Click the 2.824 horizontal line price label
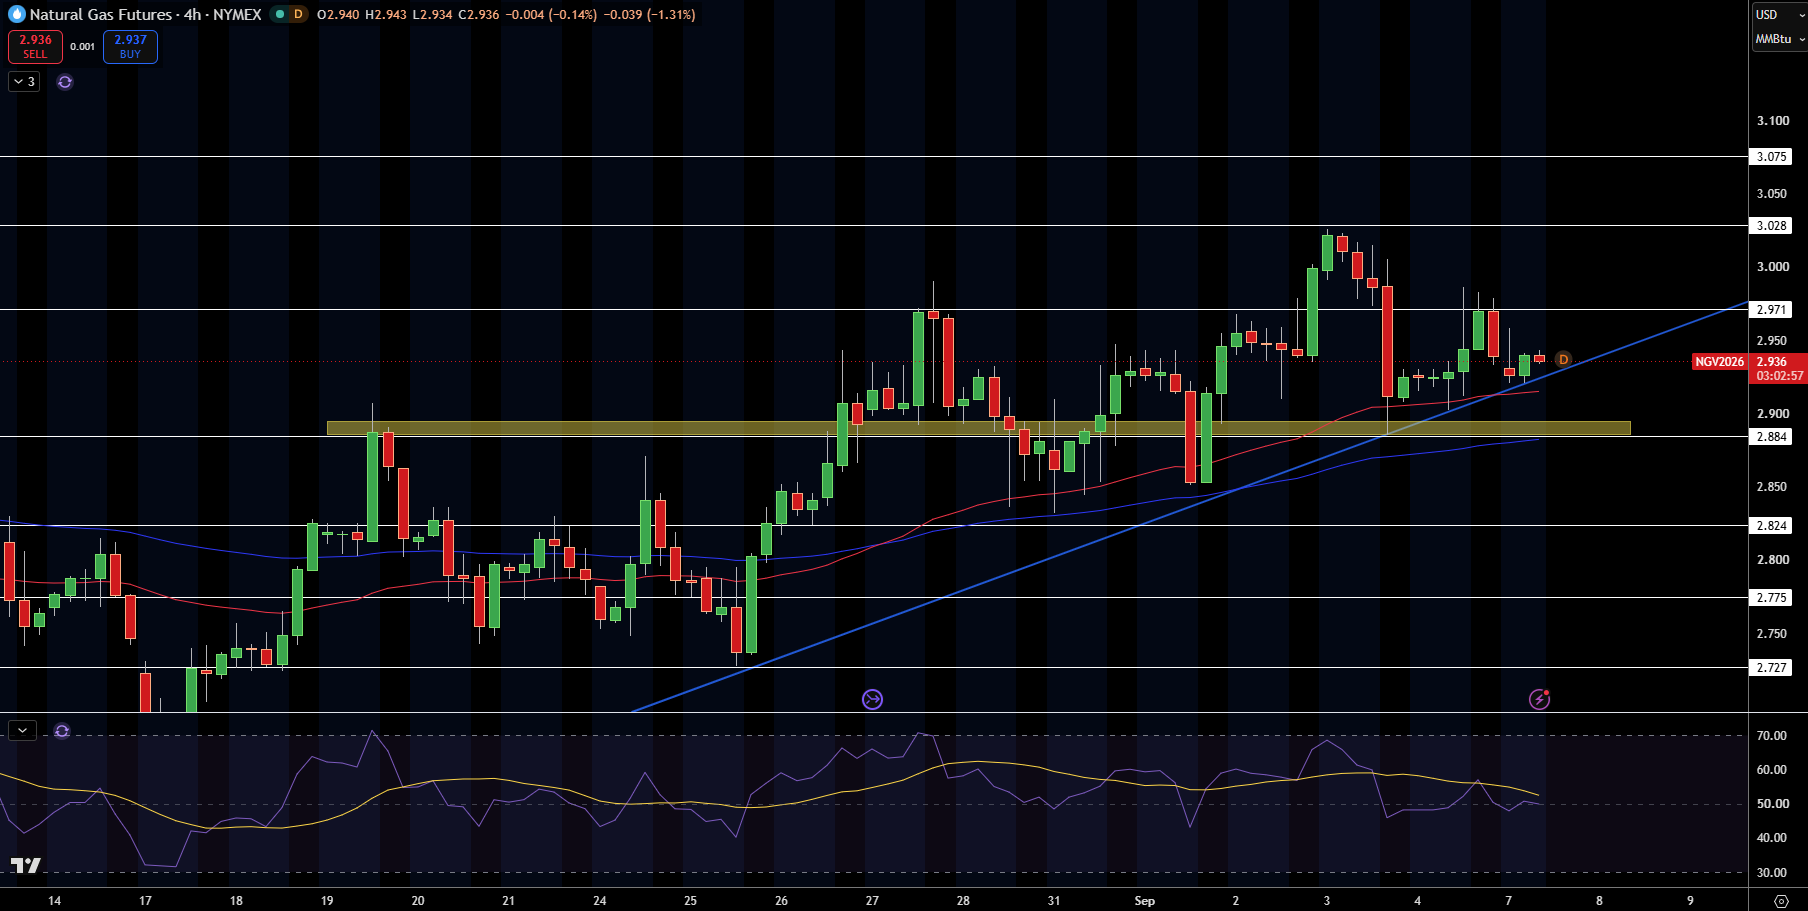The image size is (1808, 911). pyautogui.click(x=1771, y=526)
